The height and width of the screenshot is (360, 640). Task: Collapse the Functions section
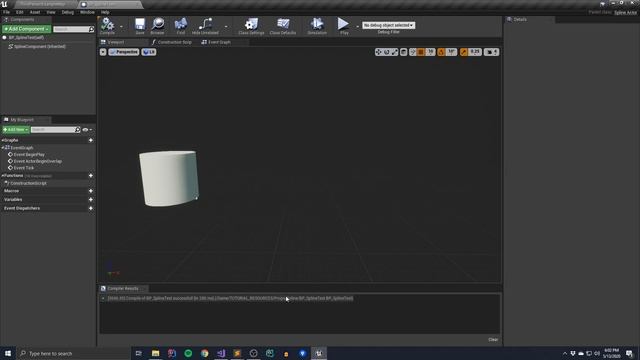(3, 176)
